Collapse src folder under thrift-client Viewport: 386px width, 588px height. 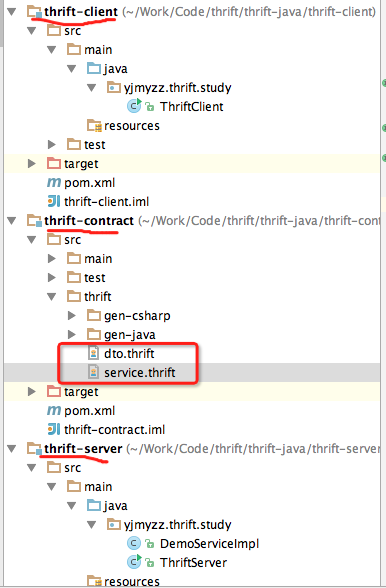tap(32, 31)
